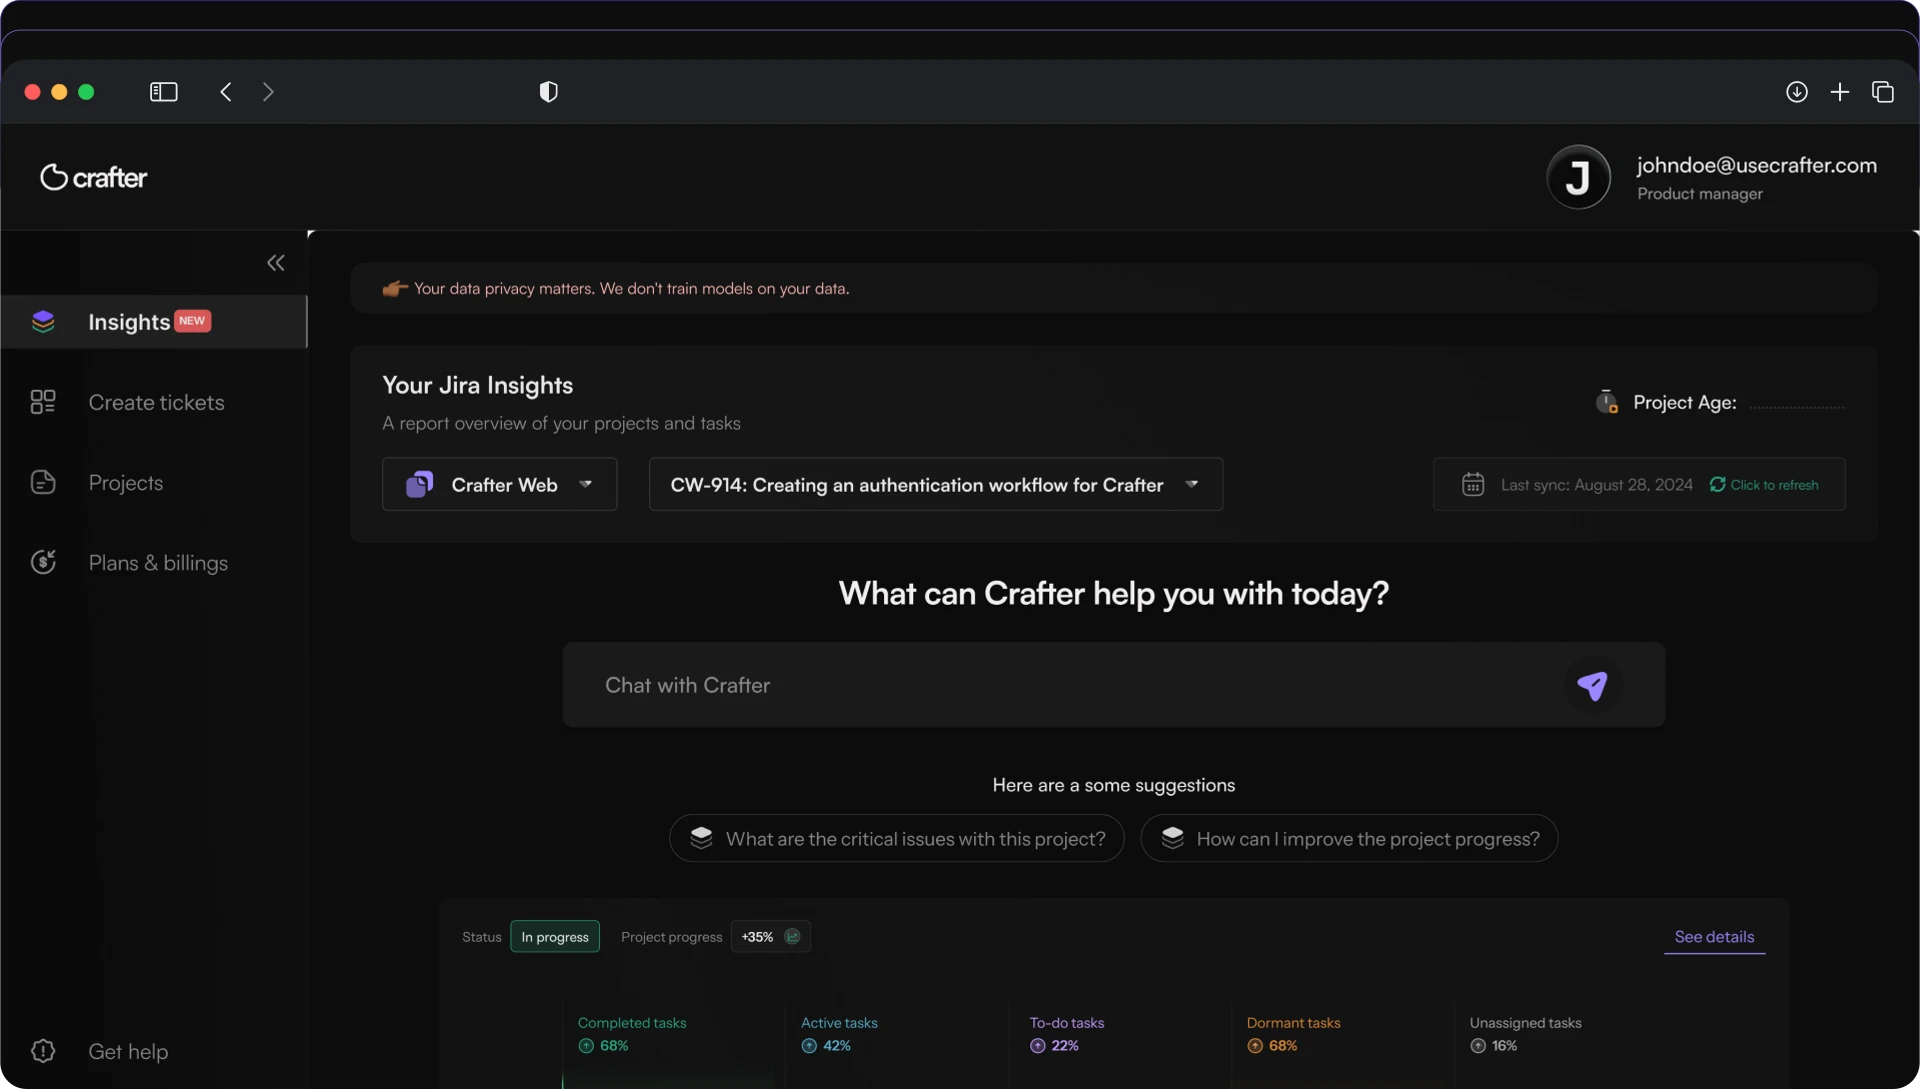Select the Create tickets tool
This screenshot has width=1920, height=1089.
coord(155,402)
